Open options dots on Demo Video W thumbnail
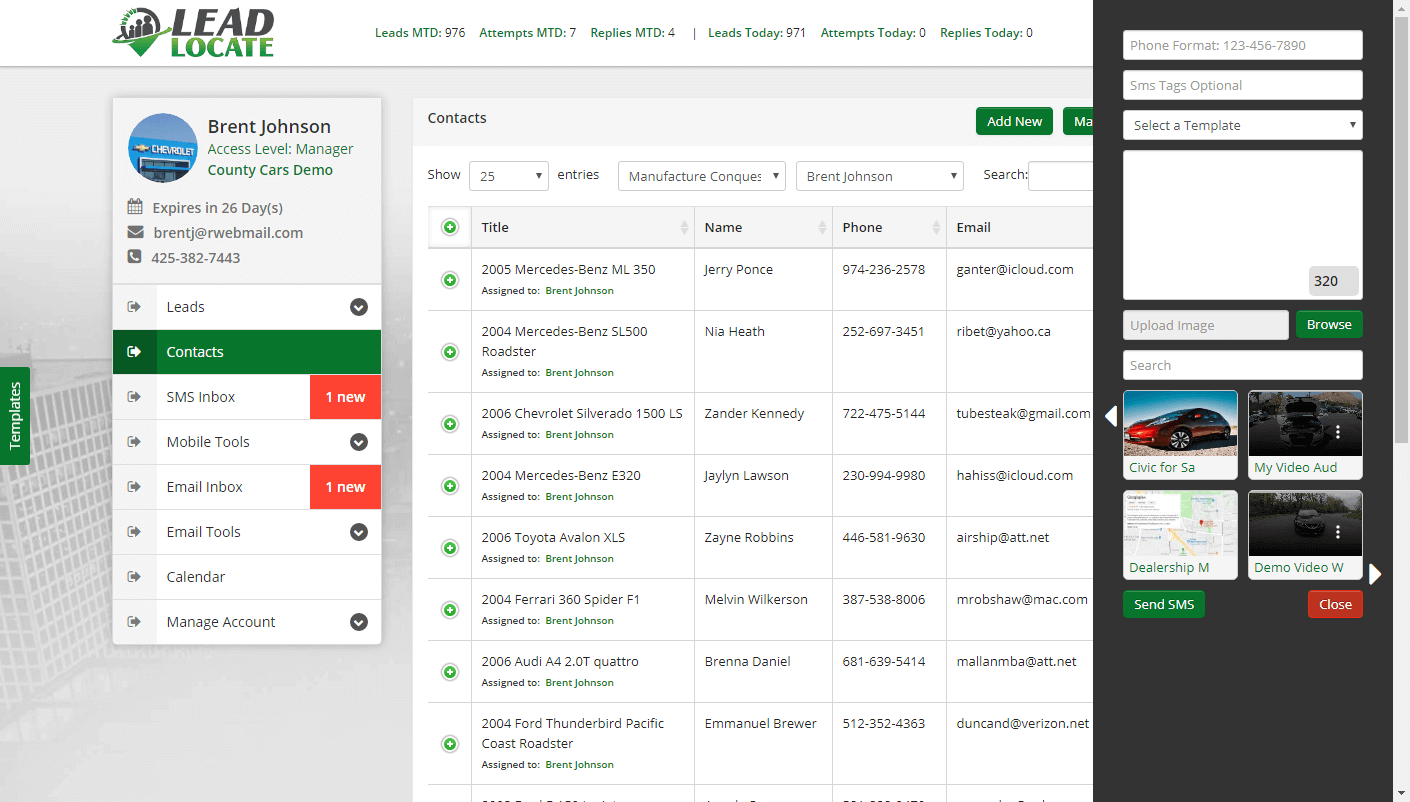Viewport: 1410px width, 802px height. [x=1338, y=532]
